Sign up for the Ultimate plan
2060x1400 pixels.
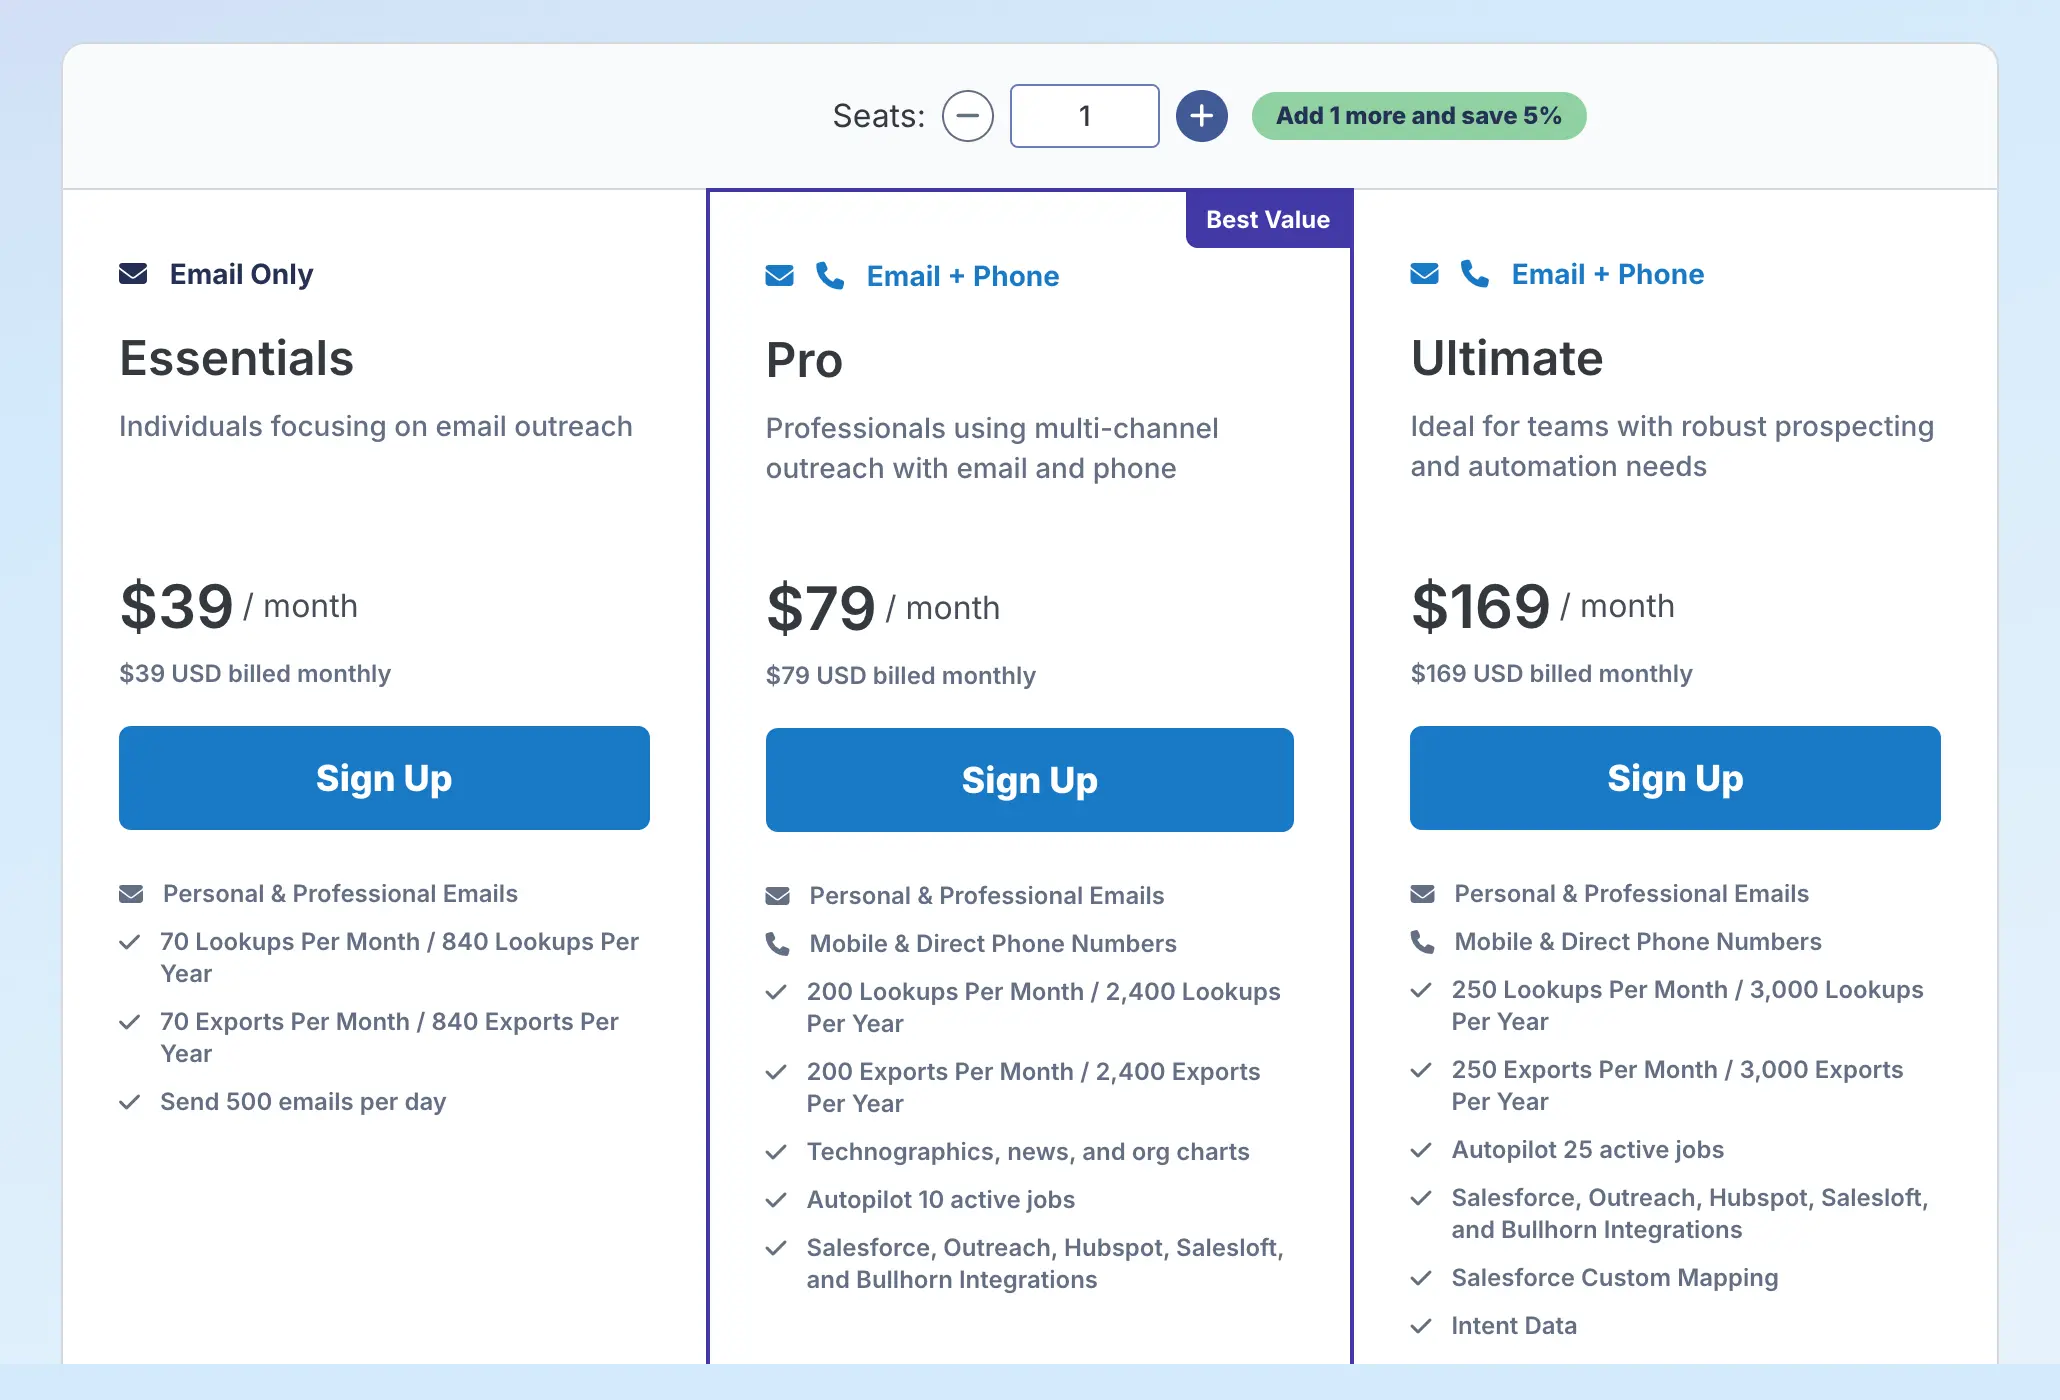(1675, 778)
